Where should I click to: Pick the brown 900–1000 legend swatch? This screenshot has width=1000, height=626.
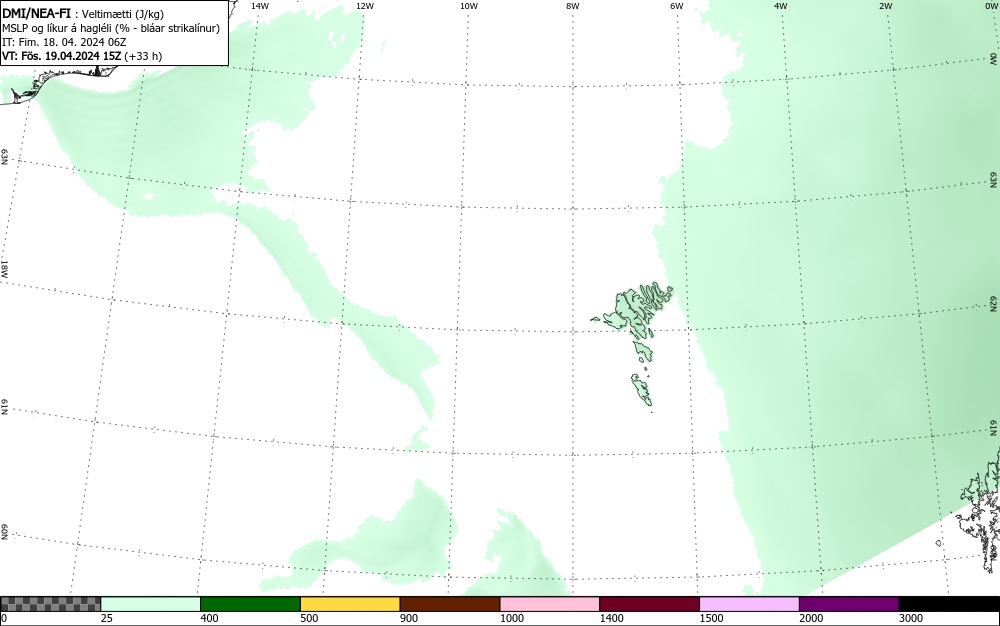point(450,604)
